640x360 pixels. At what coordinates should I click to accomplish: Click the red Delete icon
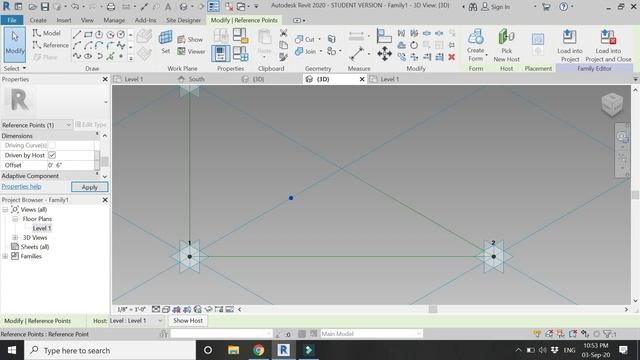[x=451, y=57]
